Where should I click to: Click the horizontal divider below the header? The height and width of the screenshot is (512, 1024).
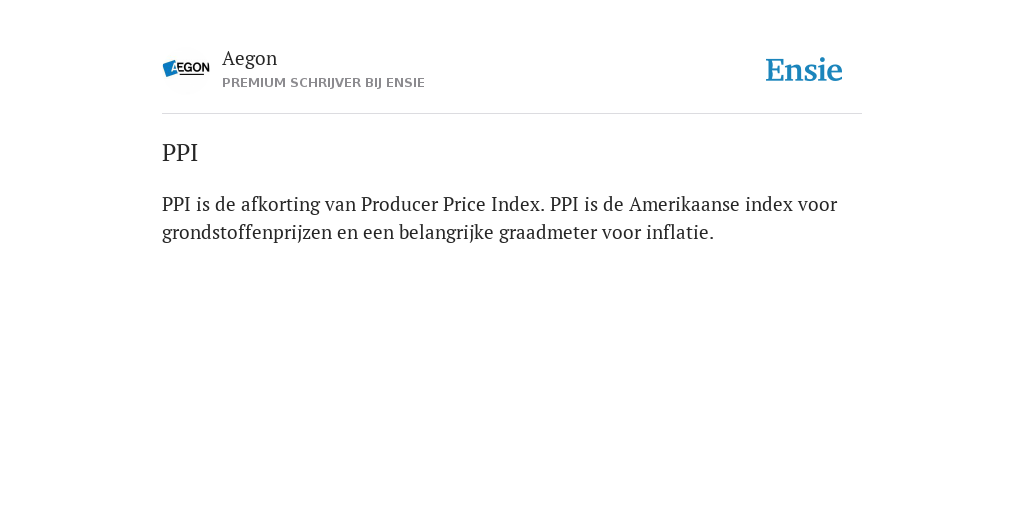pyautogui.click(x=512, y=114)
